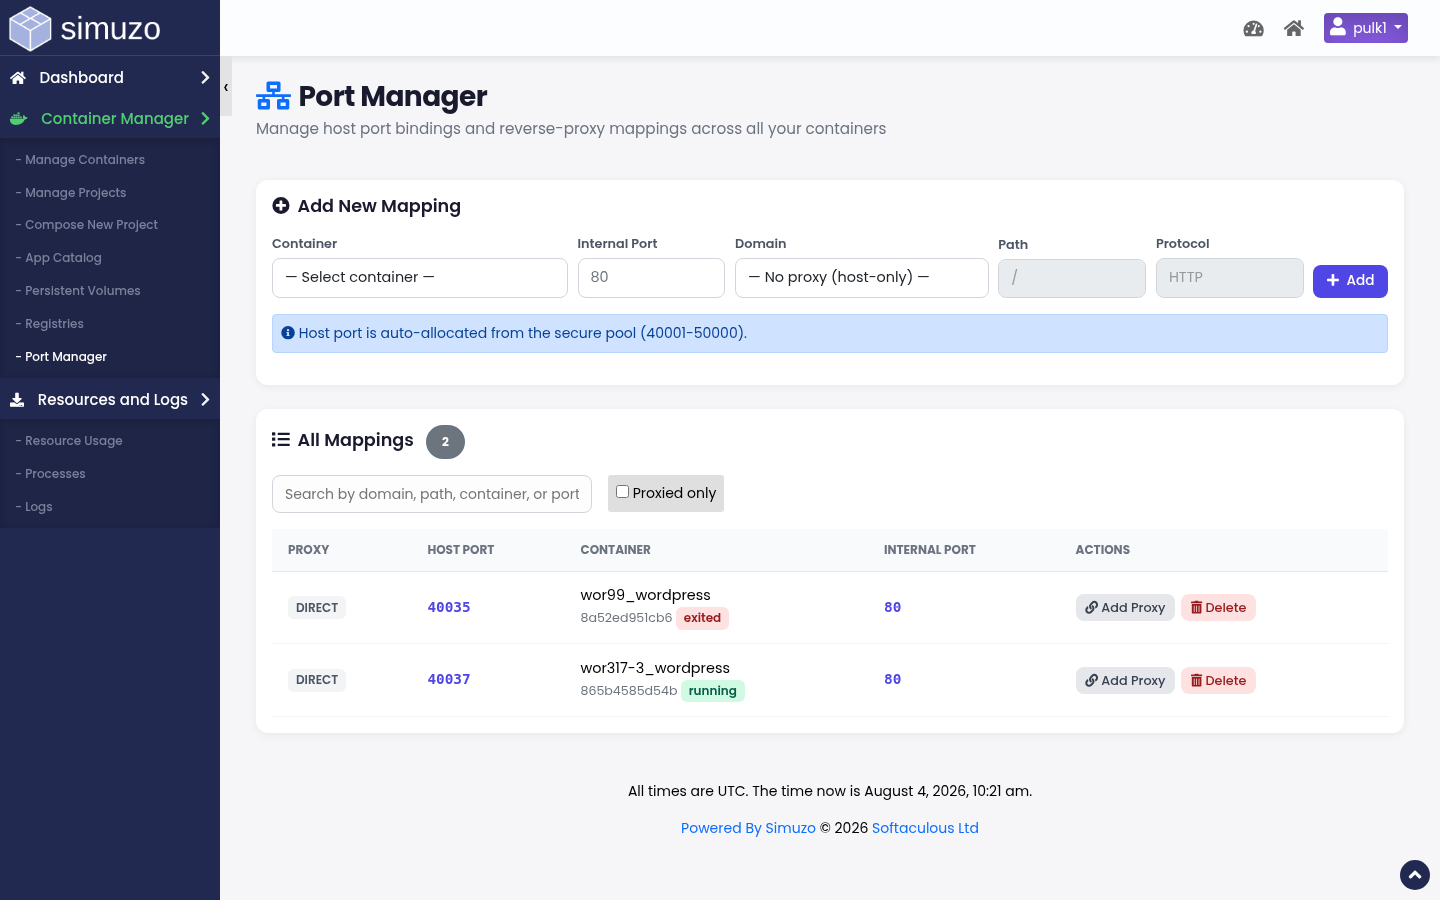Viewport: 1440px width, 900px height.
Task: Delete the wor317-3_wordpress mapping
Action: [x=1218, y=681]
